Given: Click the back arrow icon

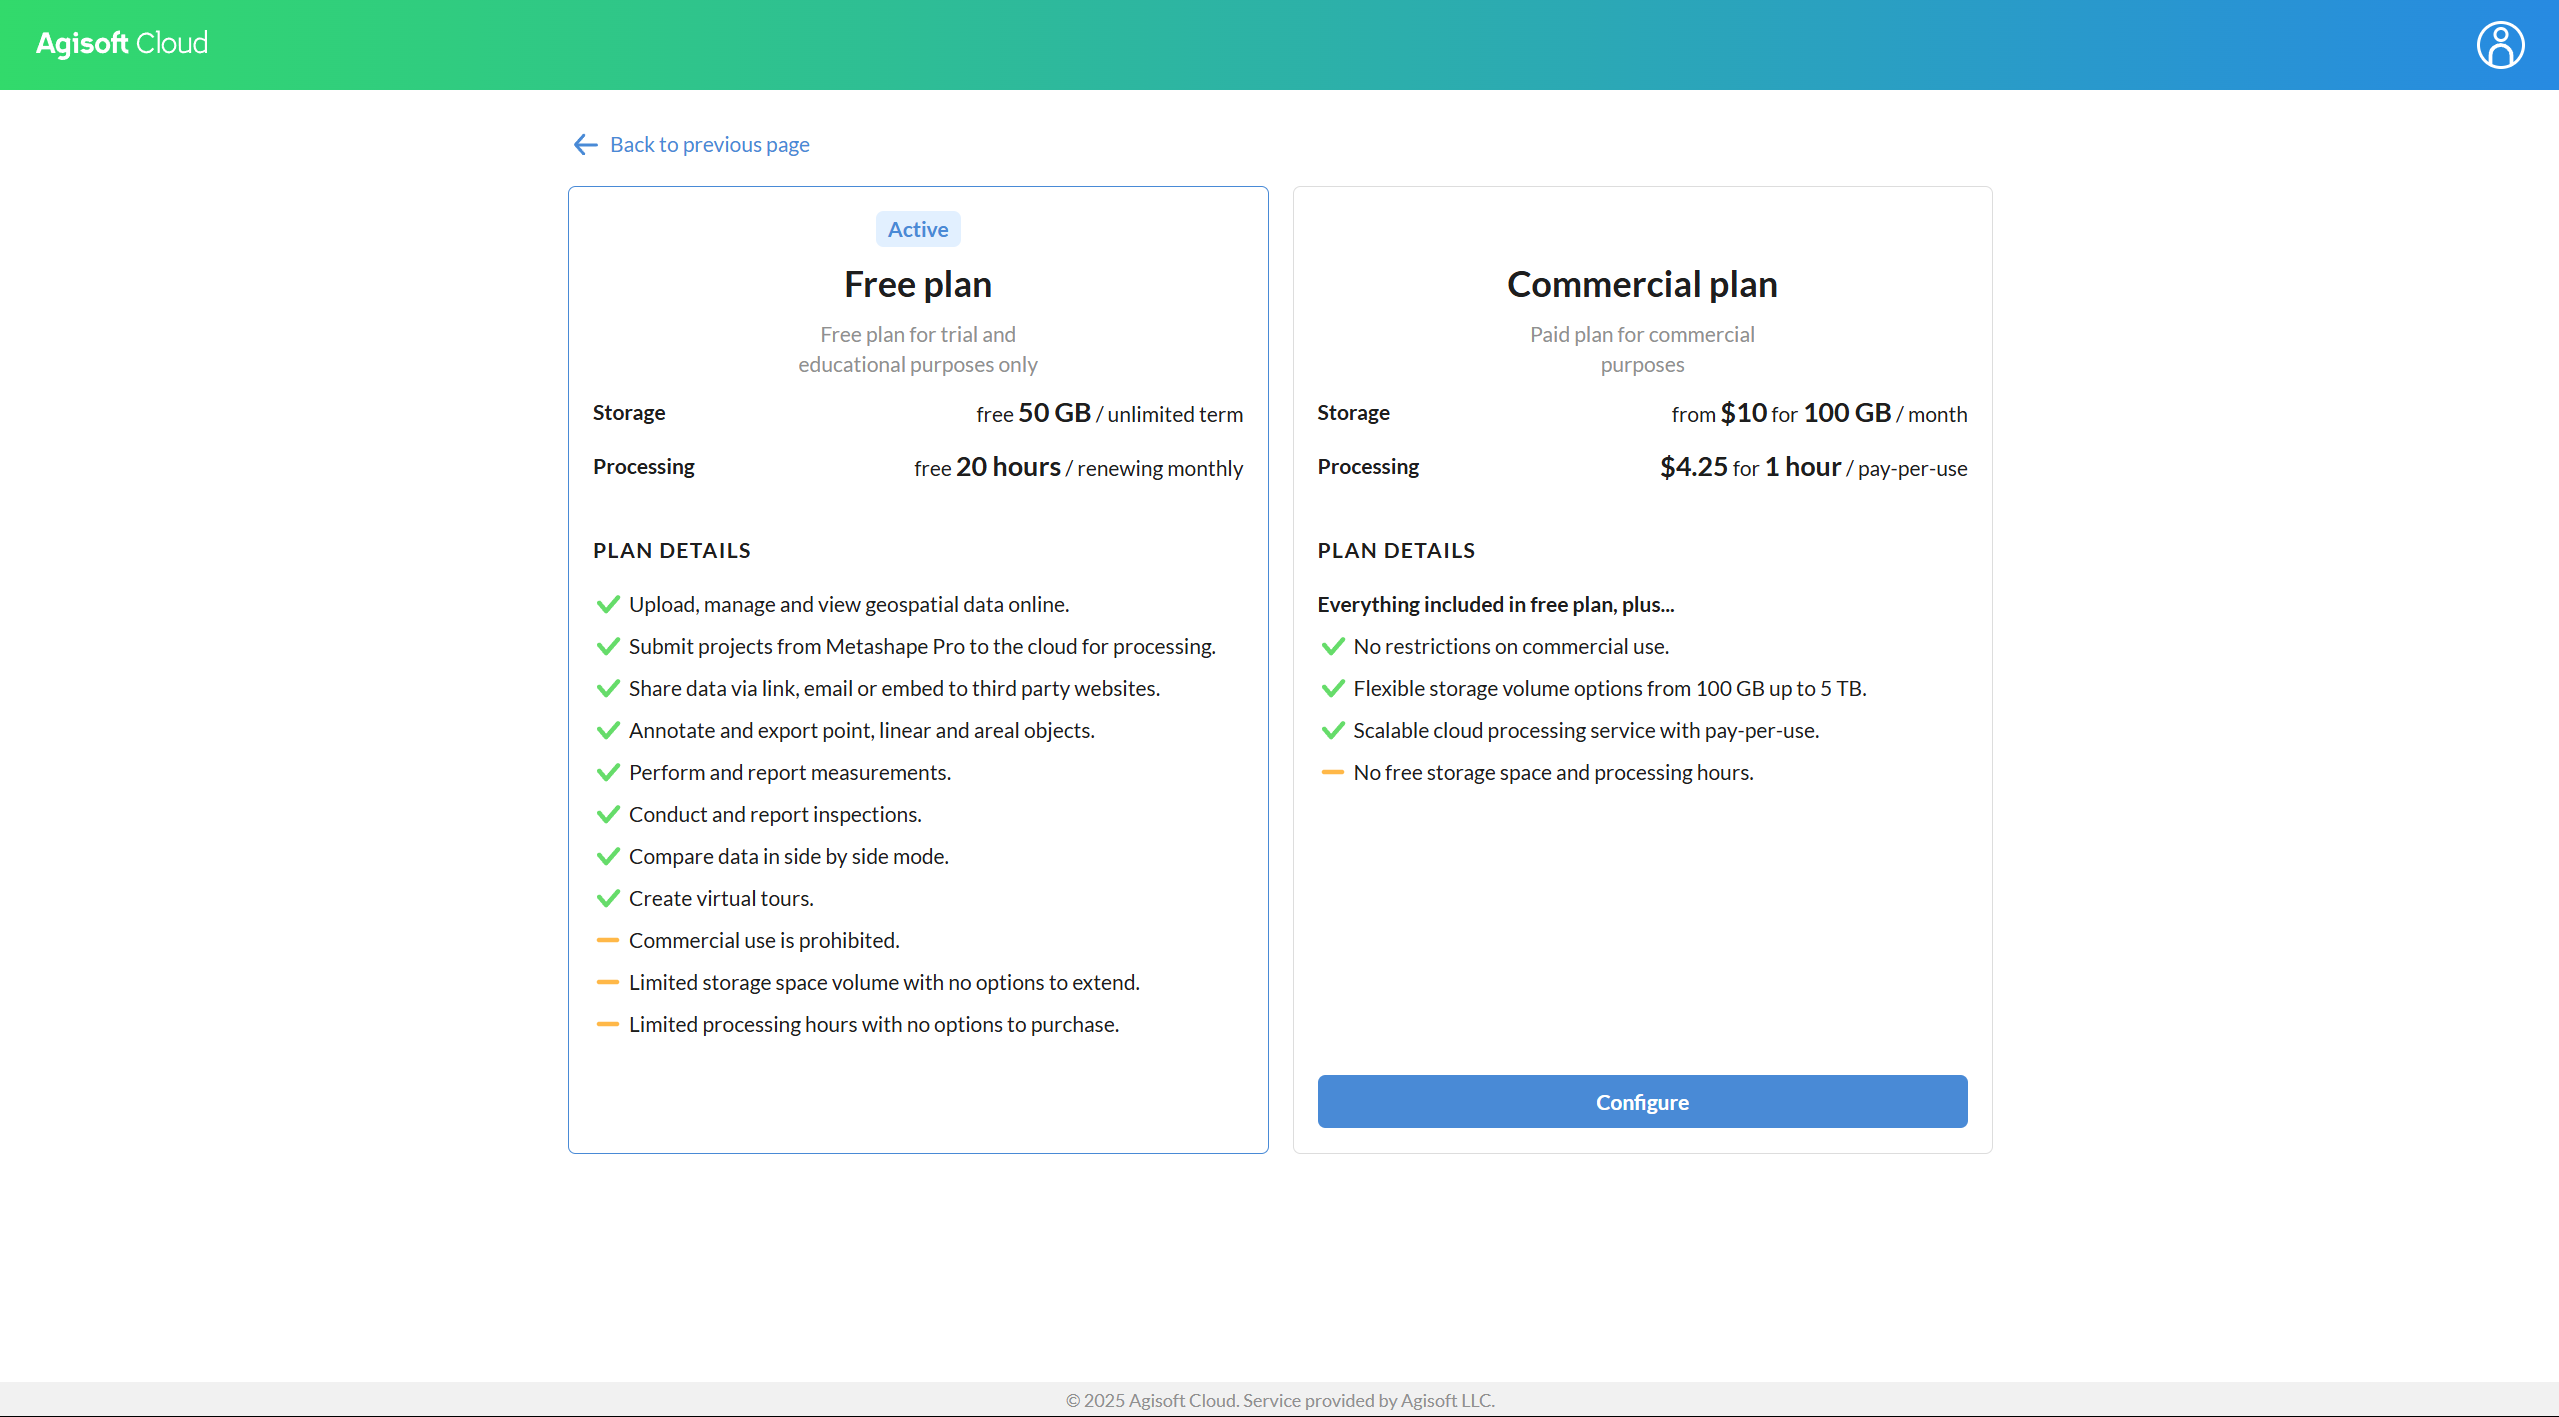Looking at the screenshot, I should click(x=586, y=145).
